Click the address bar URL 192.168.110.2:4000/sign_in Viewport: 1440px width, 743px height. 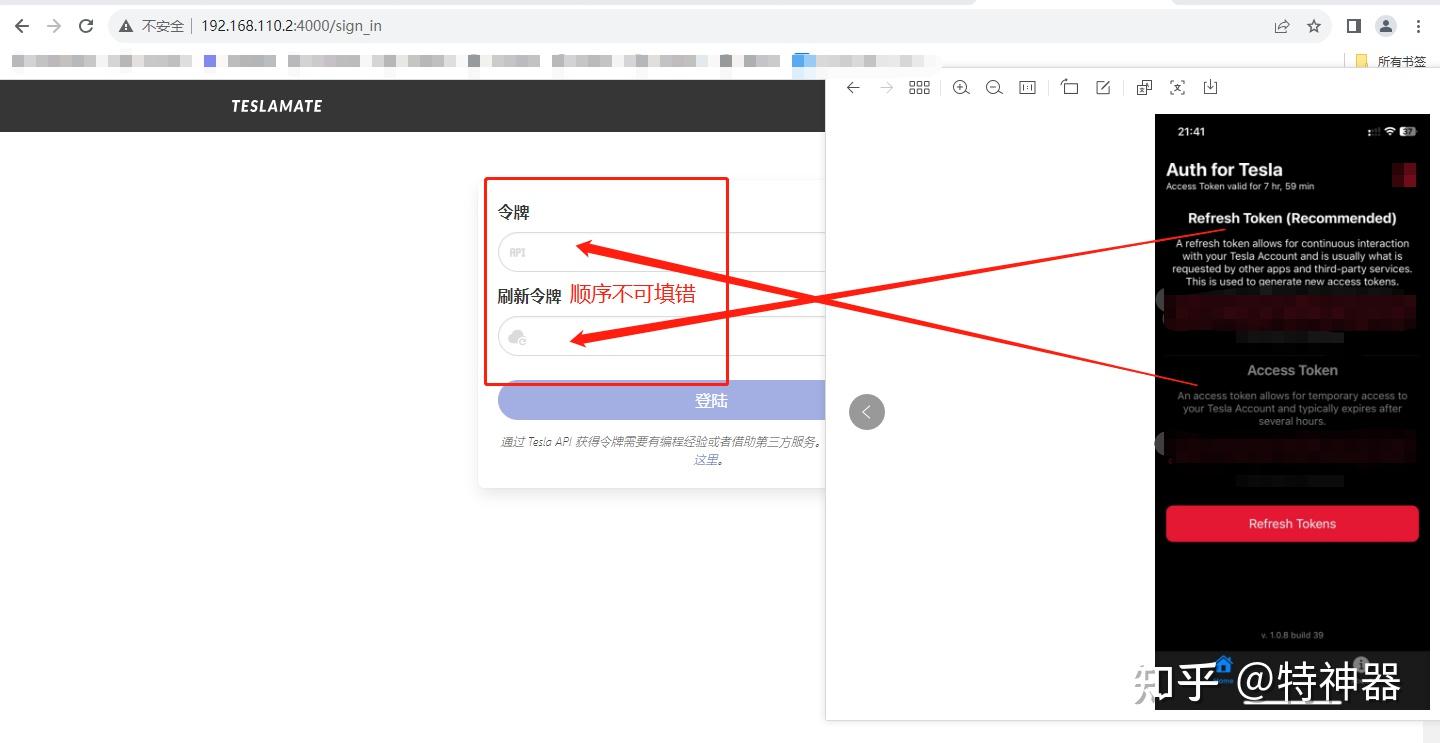click(291, 26)
